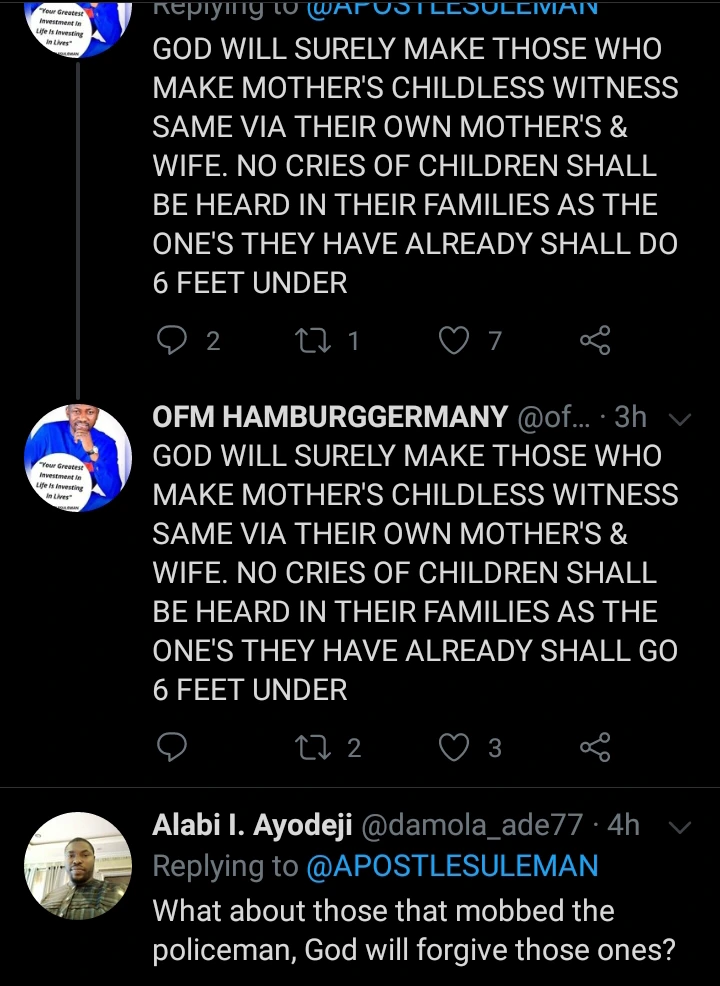Reply to the OFM HAMBURGGERMANY tweet
This screenshot has height=986, width=720.
174,747
